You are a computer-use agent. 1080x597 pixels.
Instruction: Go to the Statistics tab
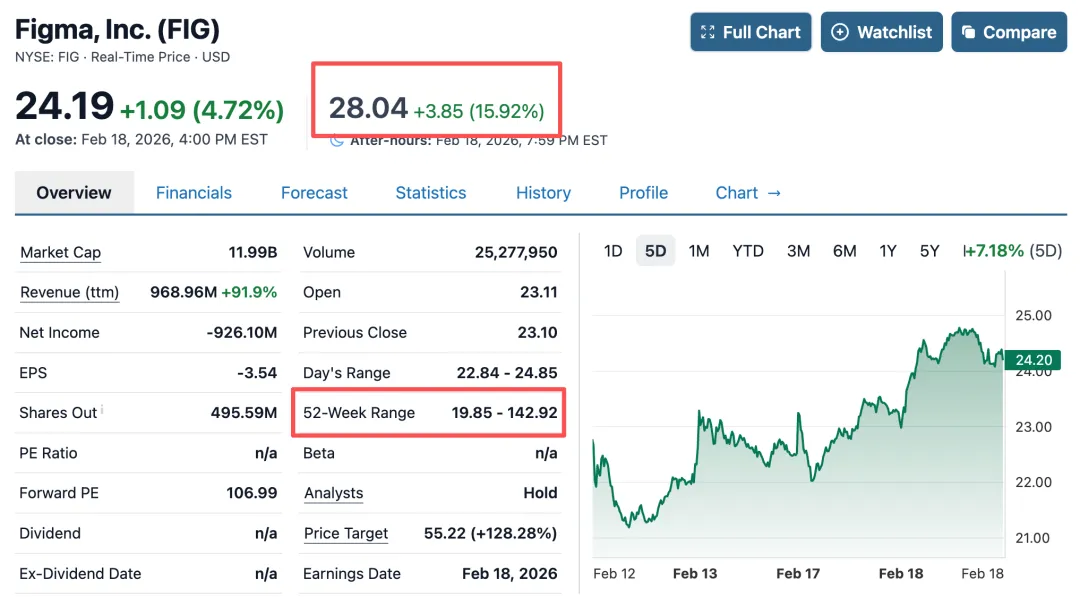[430, 193]
